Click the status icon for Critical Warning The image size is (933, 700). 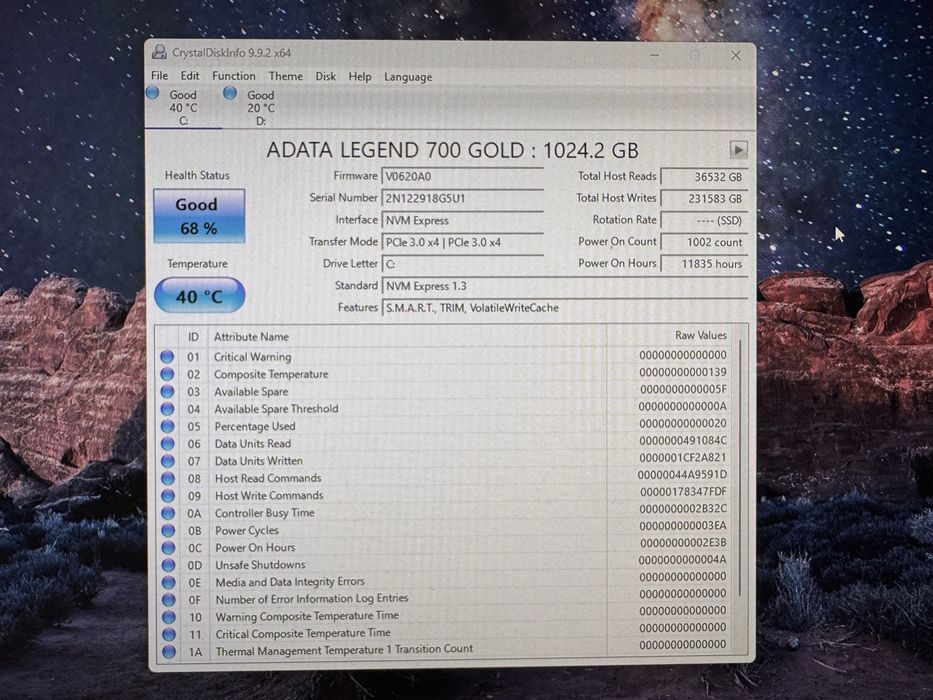[167, 357]
